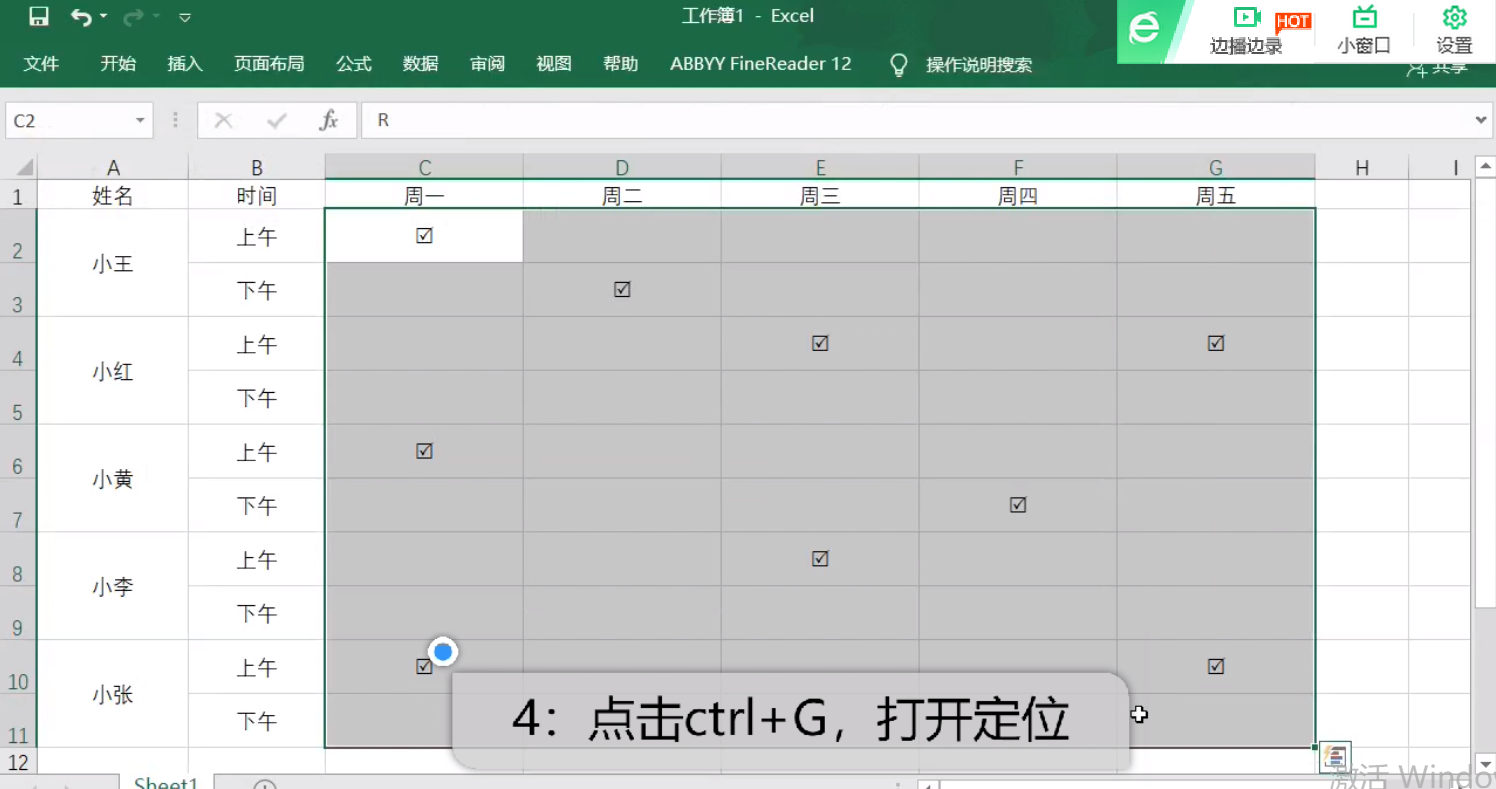Switch to the 开始 ribbon tab
Image resolution: width=1496 pixels, height=789 pixels.
click(x=118, y=64)
